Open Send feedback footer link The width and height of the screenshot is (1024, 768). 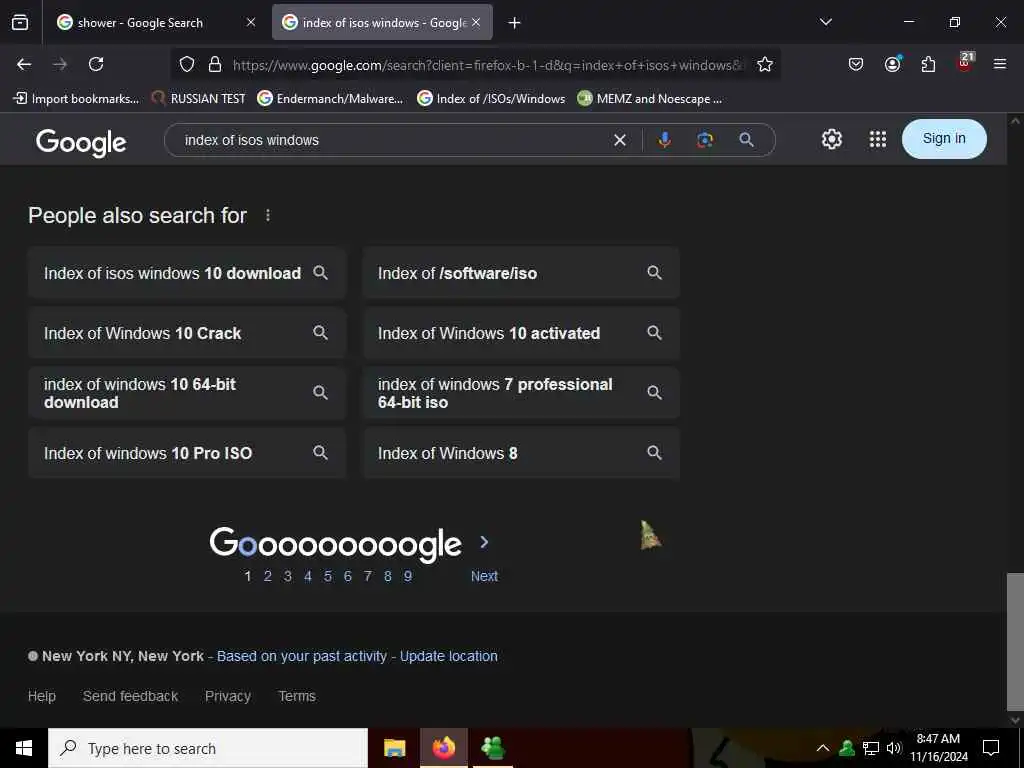click(131, 696)
